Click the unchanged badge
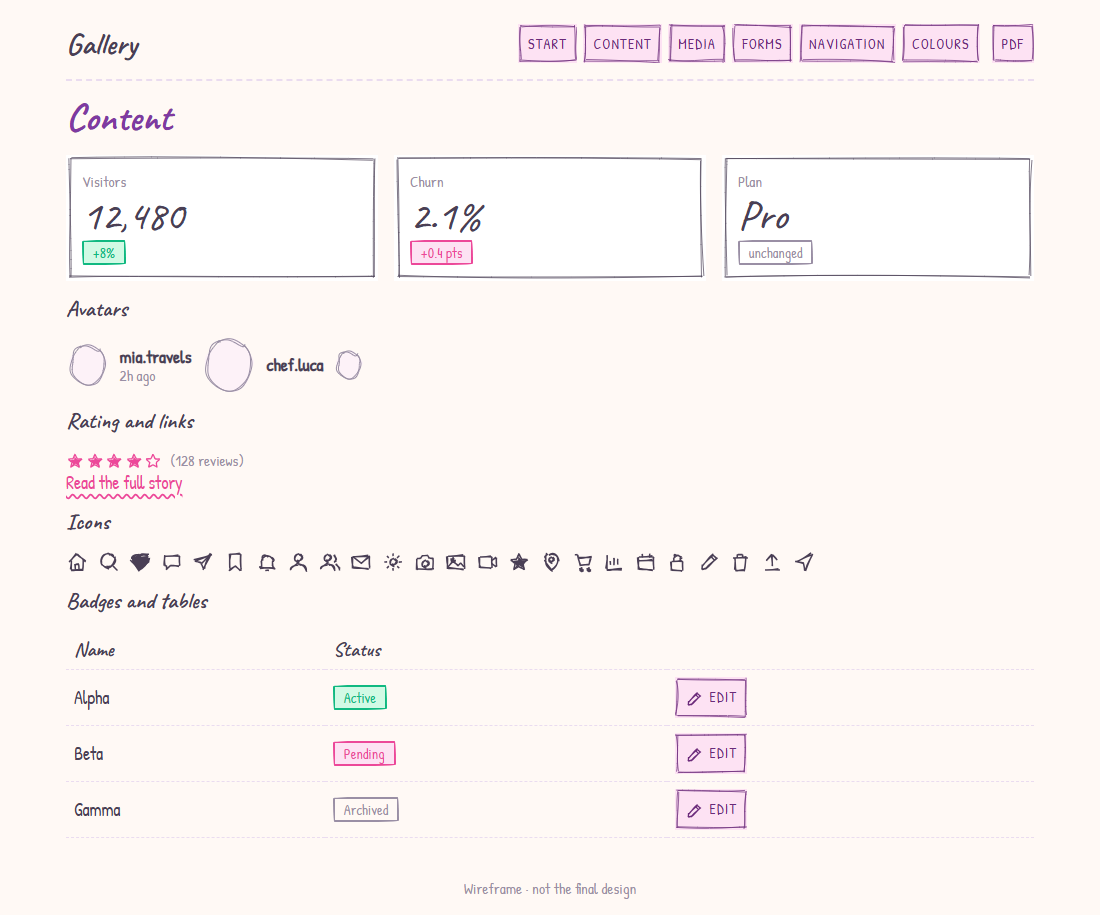 click(x=775, y=253)
